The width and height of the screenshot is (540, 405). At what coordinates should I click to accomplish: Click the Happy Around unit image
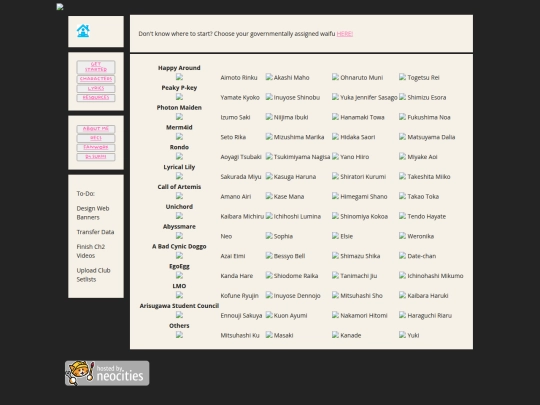(x=179, y=77)
